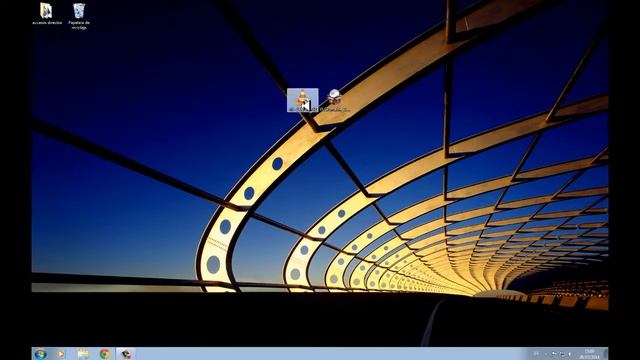
Task: Open Windows Media Player from the taskbar
Action: [61, 354]
